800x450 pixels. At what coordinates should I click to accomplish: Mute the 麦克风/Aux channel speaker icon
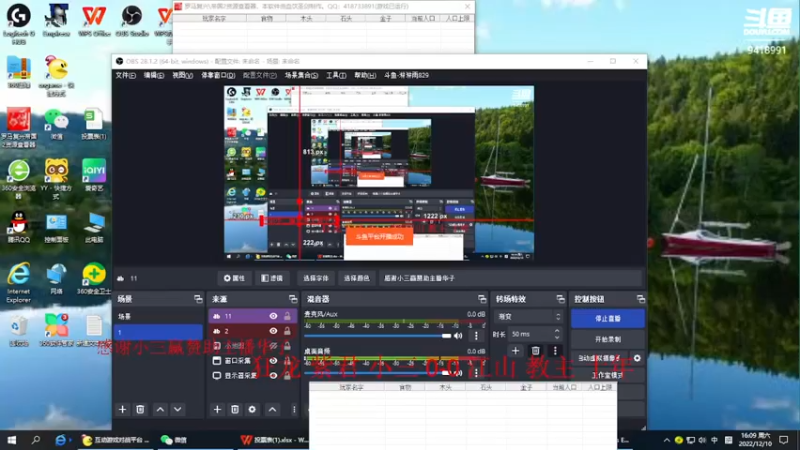pos(458,336)
